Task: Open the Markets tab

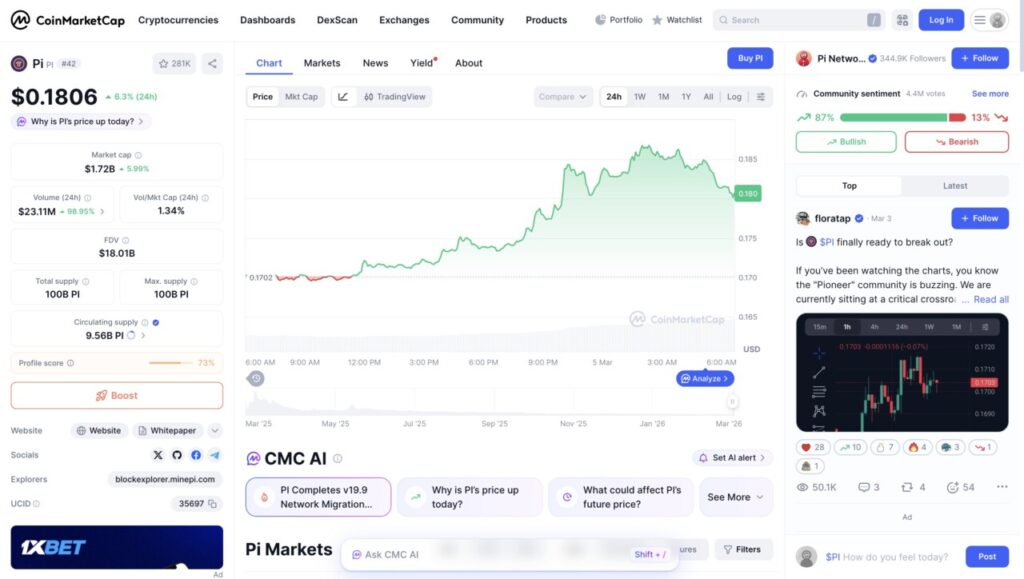Action: (x=322, y=63)
